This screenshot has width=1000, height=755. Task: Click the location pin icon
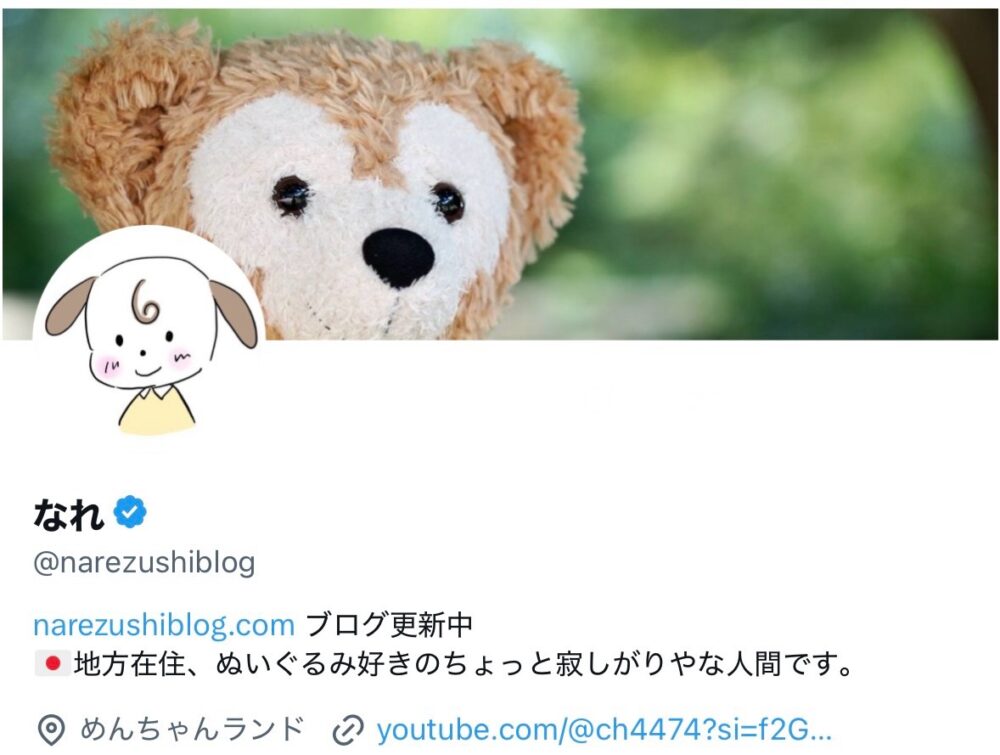coord(51,730)
